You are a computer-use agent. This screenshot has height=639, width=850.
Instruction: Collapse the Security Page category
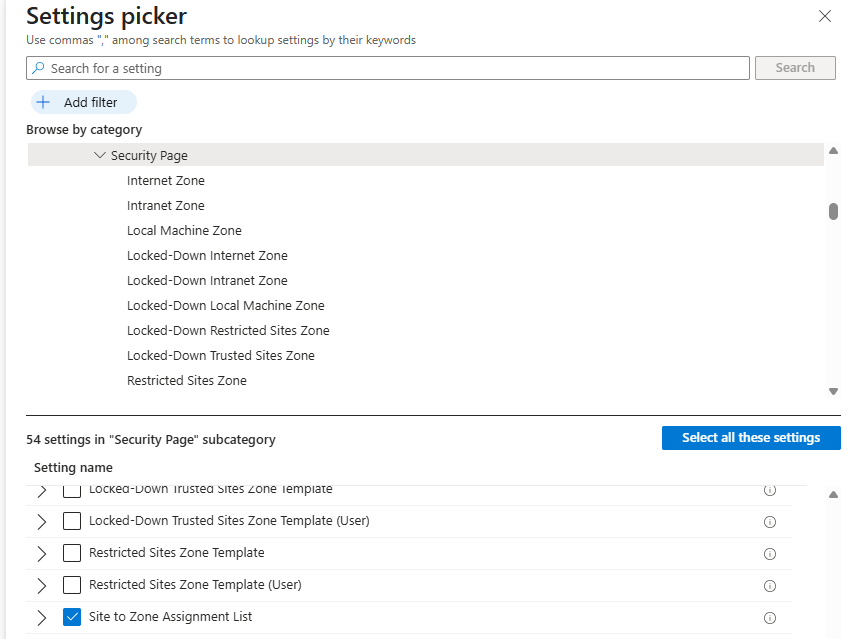pos(100,156)
